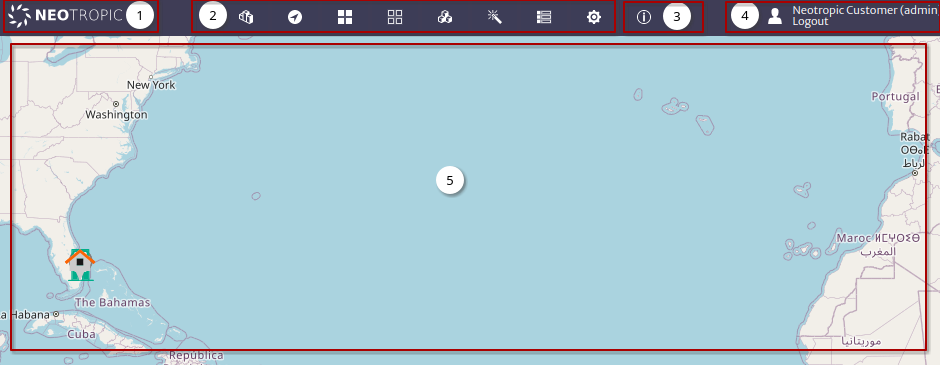The image size is (940, 365).
Task: Select the house marker on the map
Action: coord(80,264)
